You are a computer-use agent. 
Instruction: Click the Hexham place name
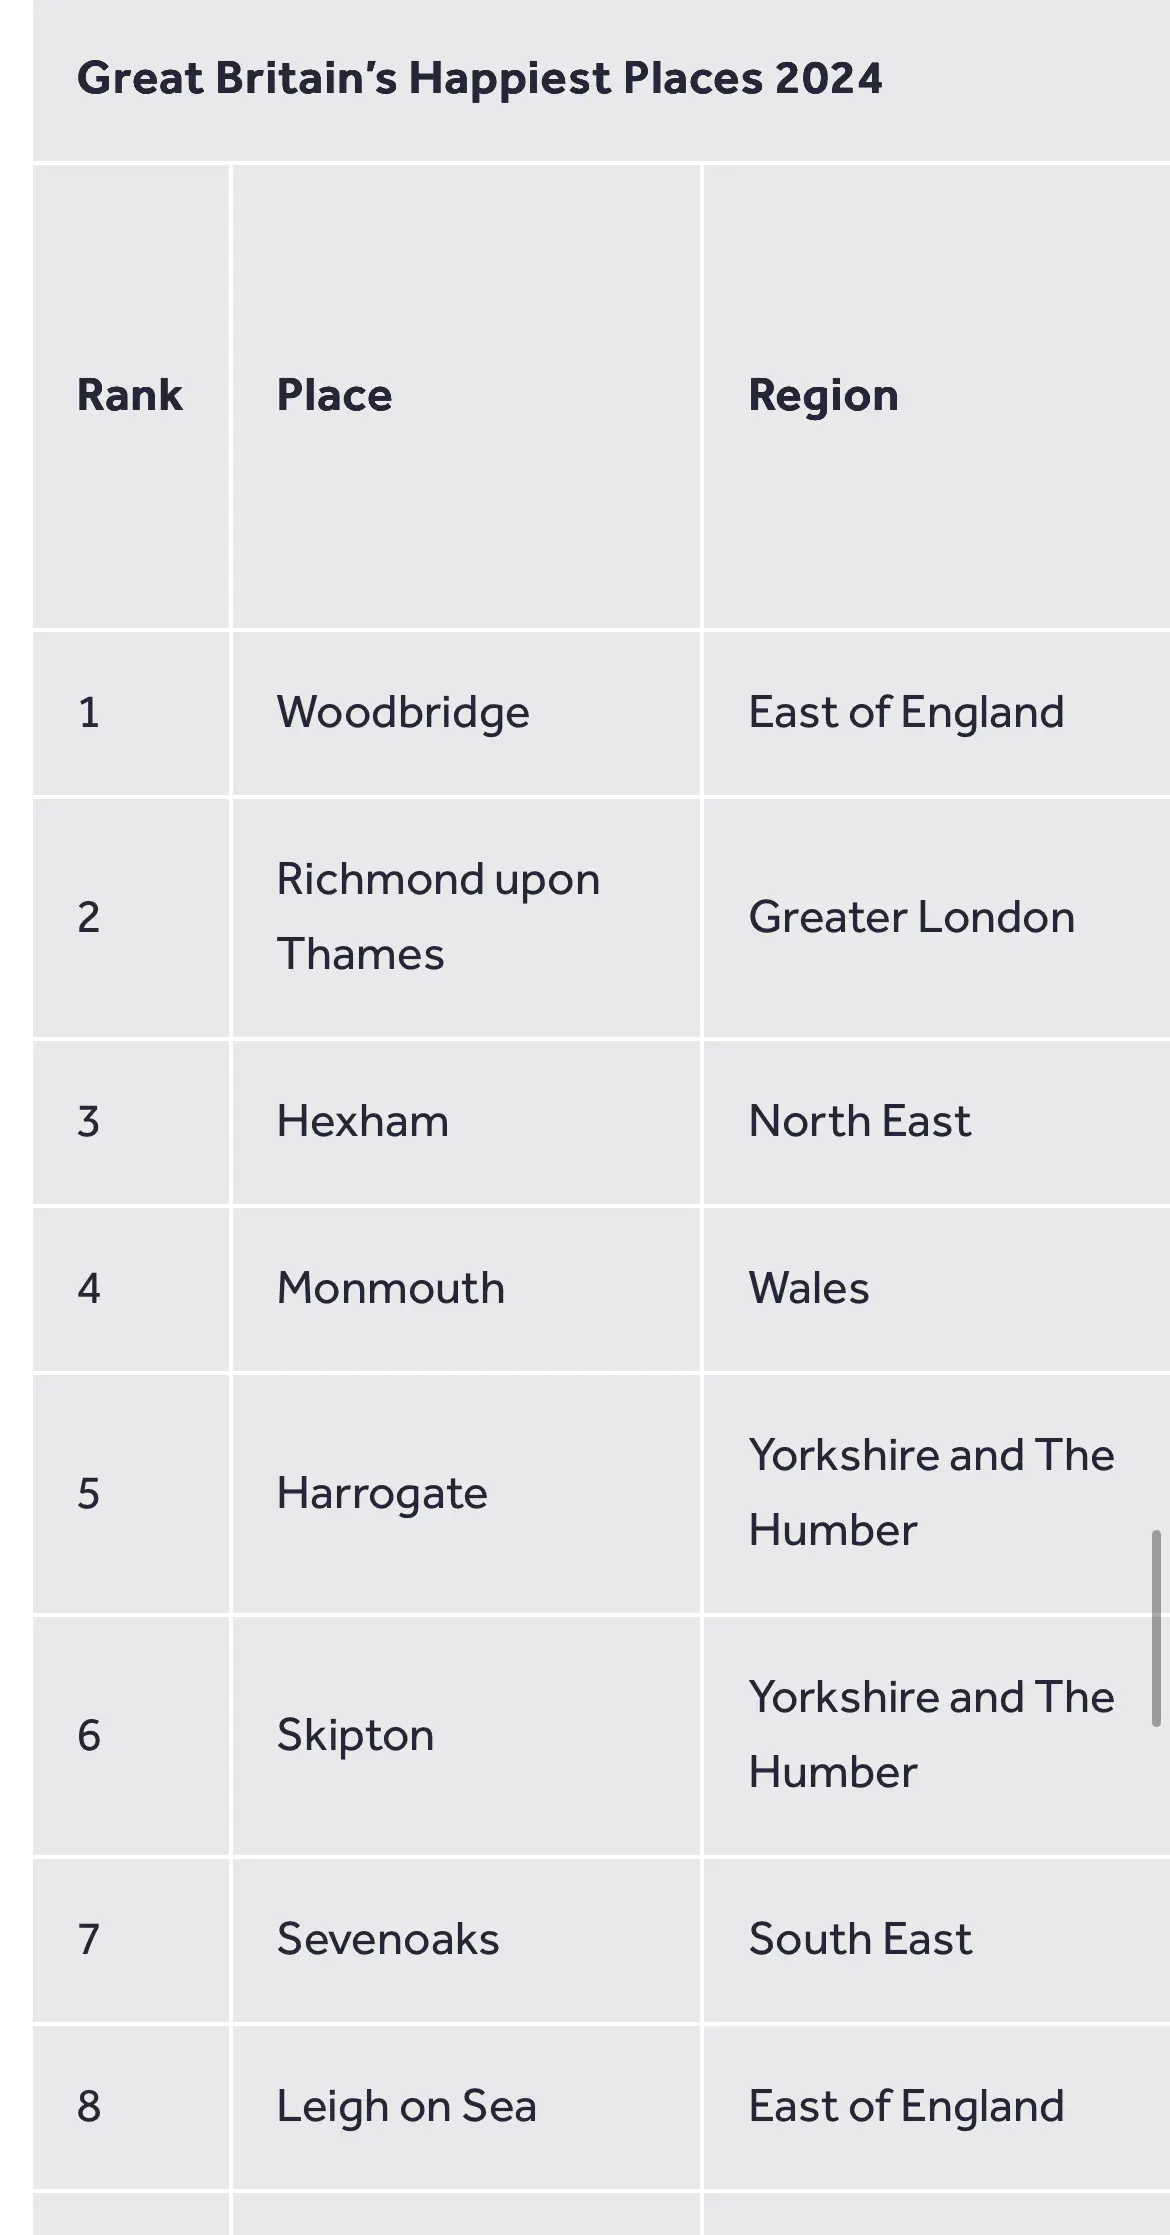coord(362,1121)
